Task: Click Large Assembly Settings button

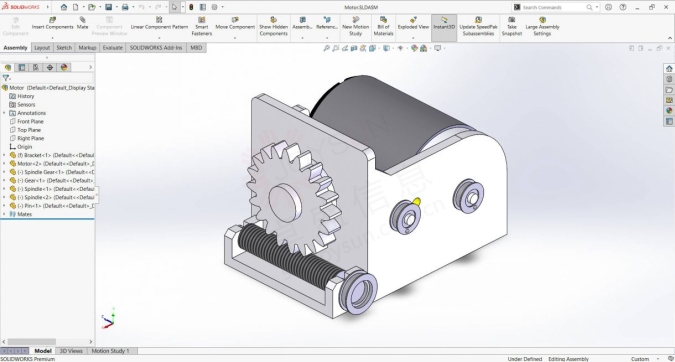Action: 542,26
